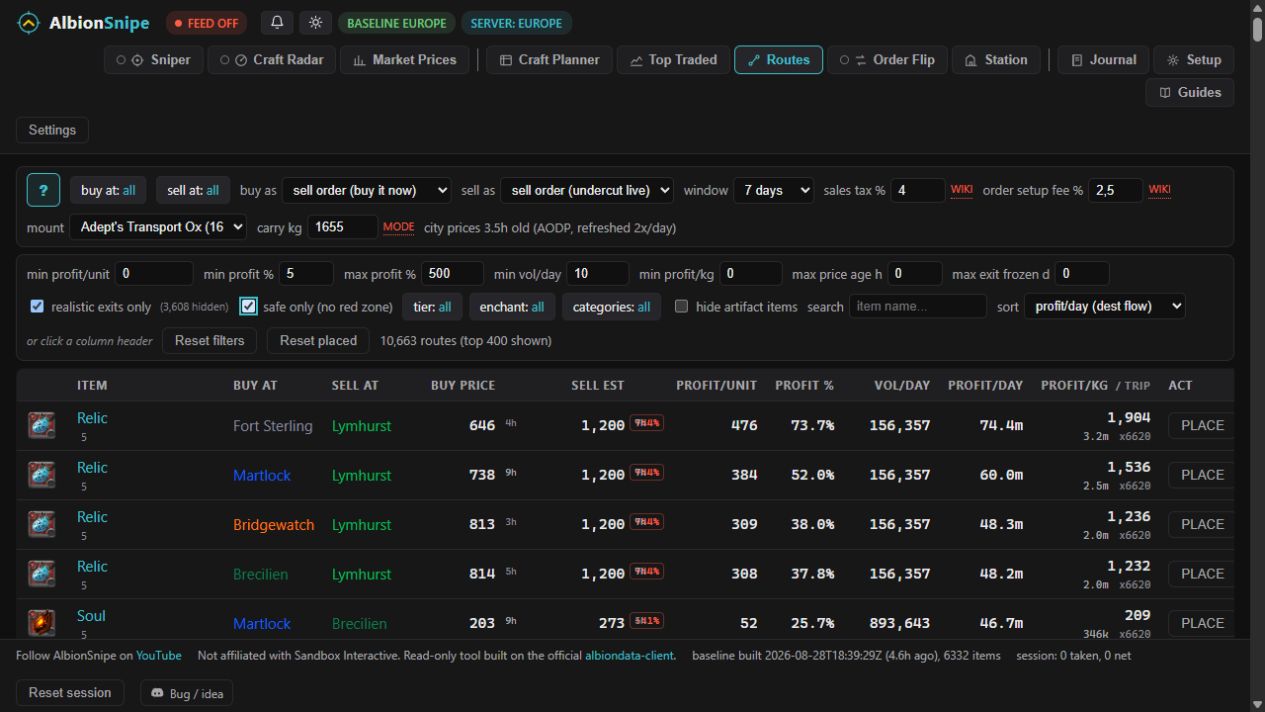Viewport: 1265px width, 712px height.
Task: Switch to Craft Planner tab
Action: click(x=549, y=60)
